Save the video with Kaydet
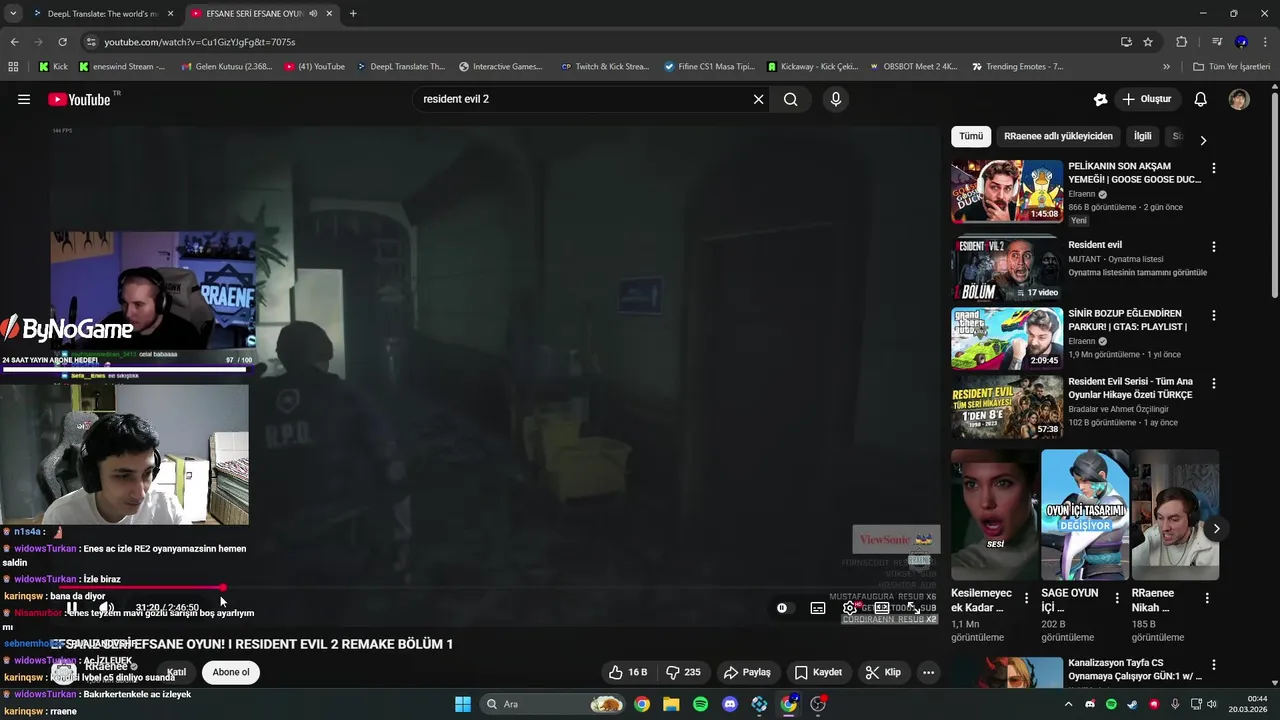The image size is (1280, 720). pyautogui.click(x=818, y=672)
